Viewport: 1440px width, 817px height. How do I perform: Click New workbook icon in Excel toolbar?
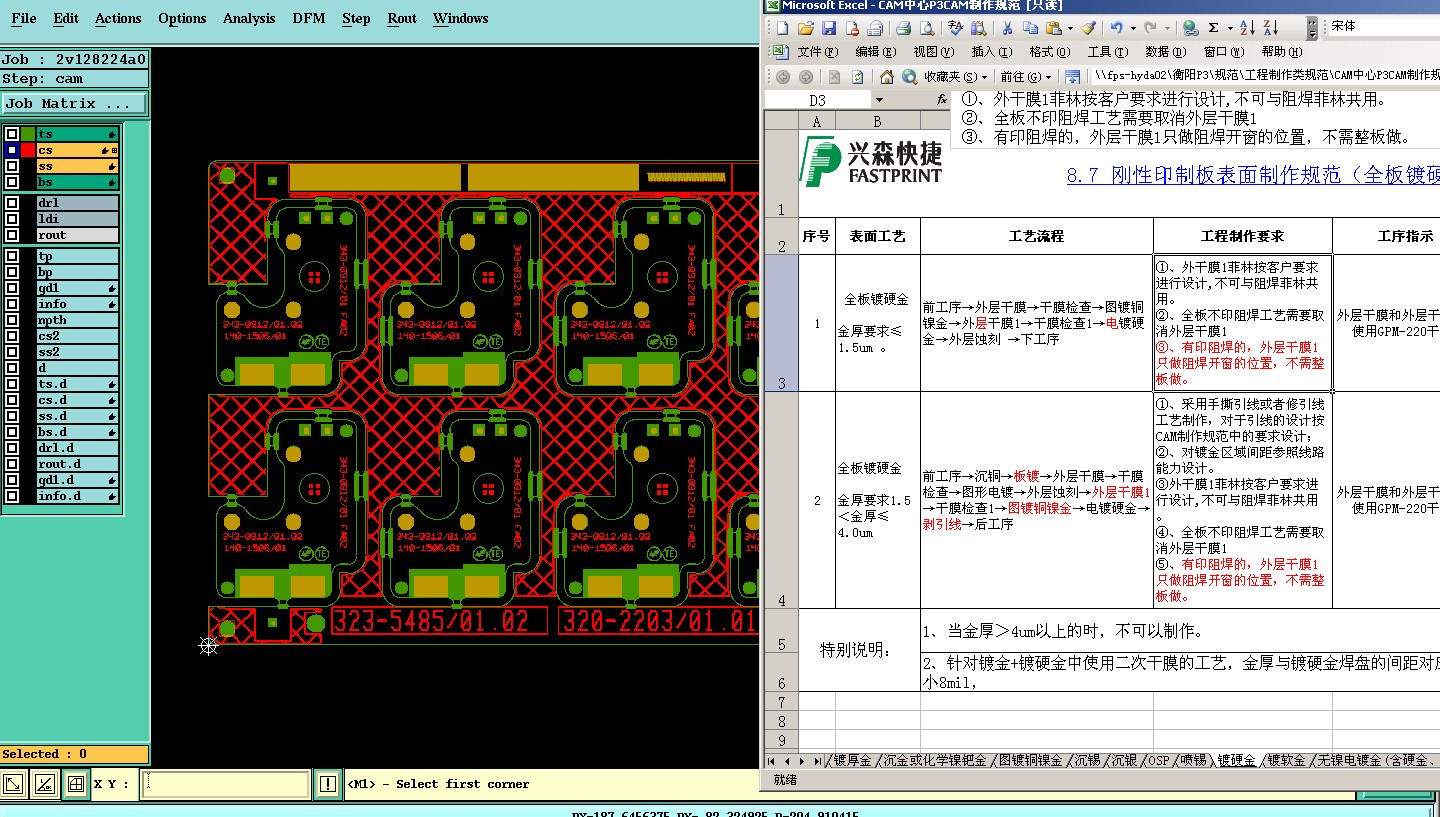783,28
